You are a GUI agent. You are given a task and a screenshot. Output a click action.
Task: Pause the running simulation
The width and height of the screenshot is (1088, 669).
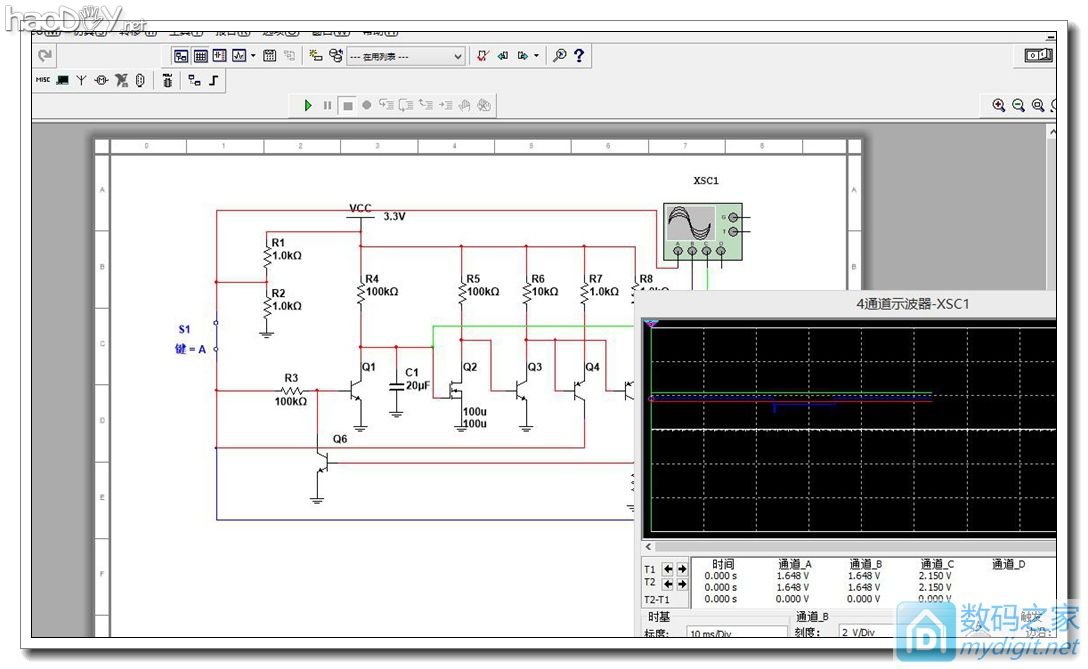pos(327,105)
